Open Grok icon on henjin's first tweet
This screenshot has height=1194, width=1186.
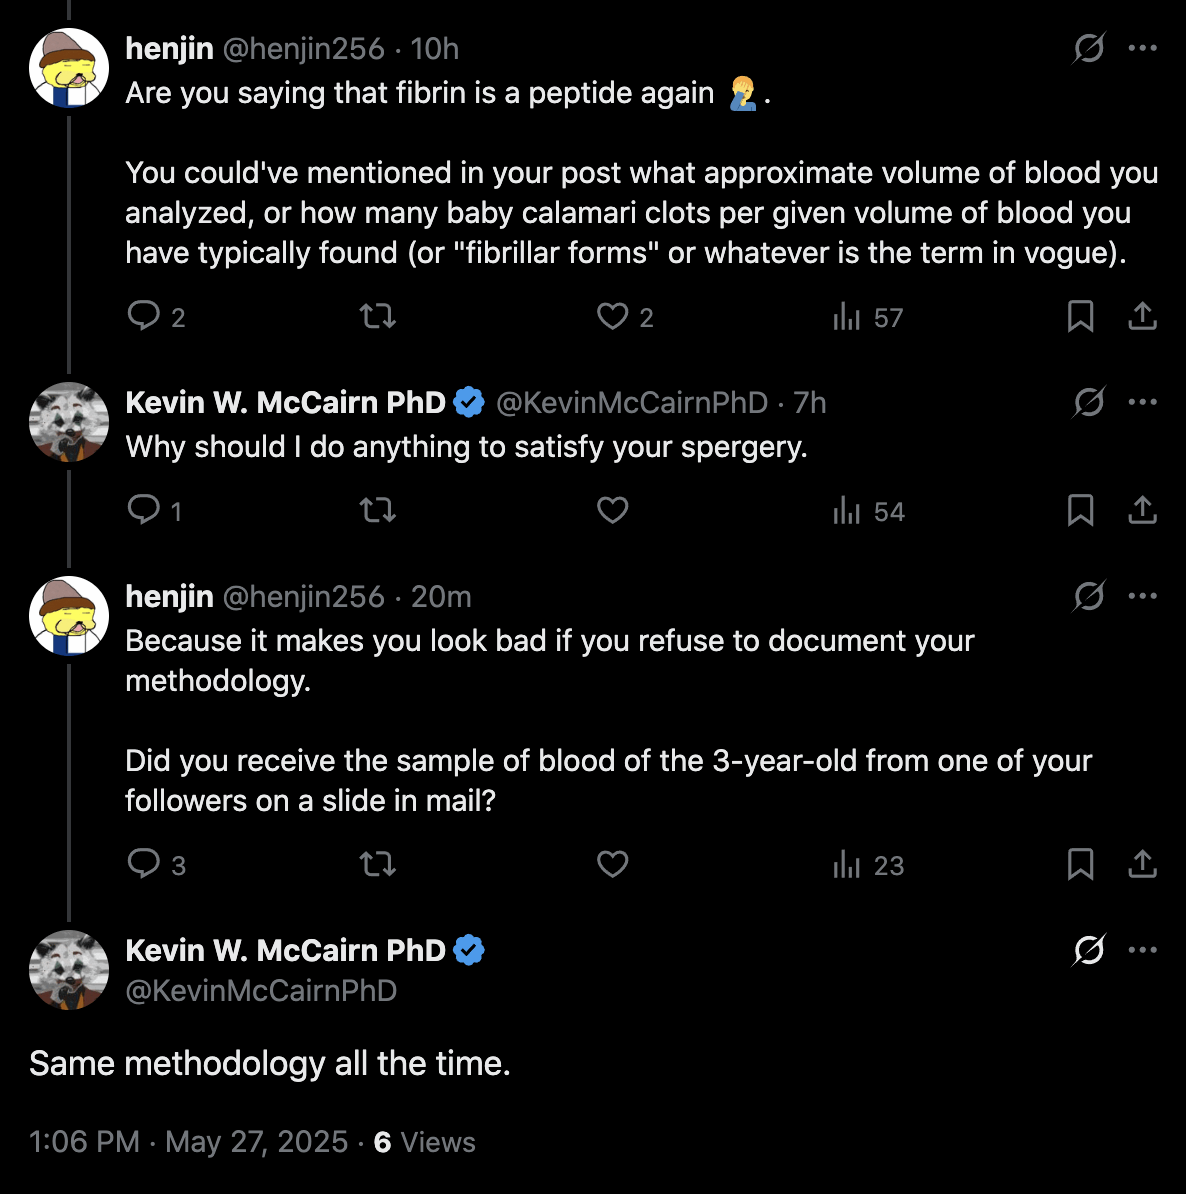pyautogui.click(x=1088, y=48)
